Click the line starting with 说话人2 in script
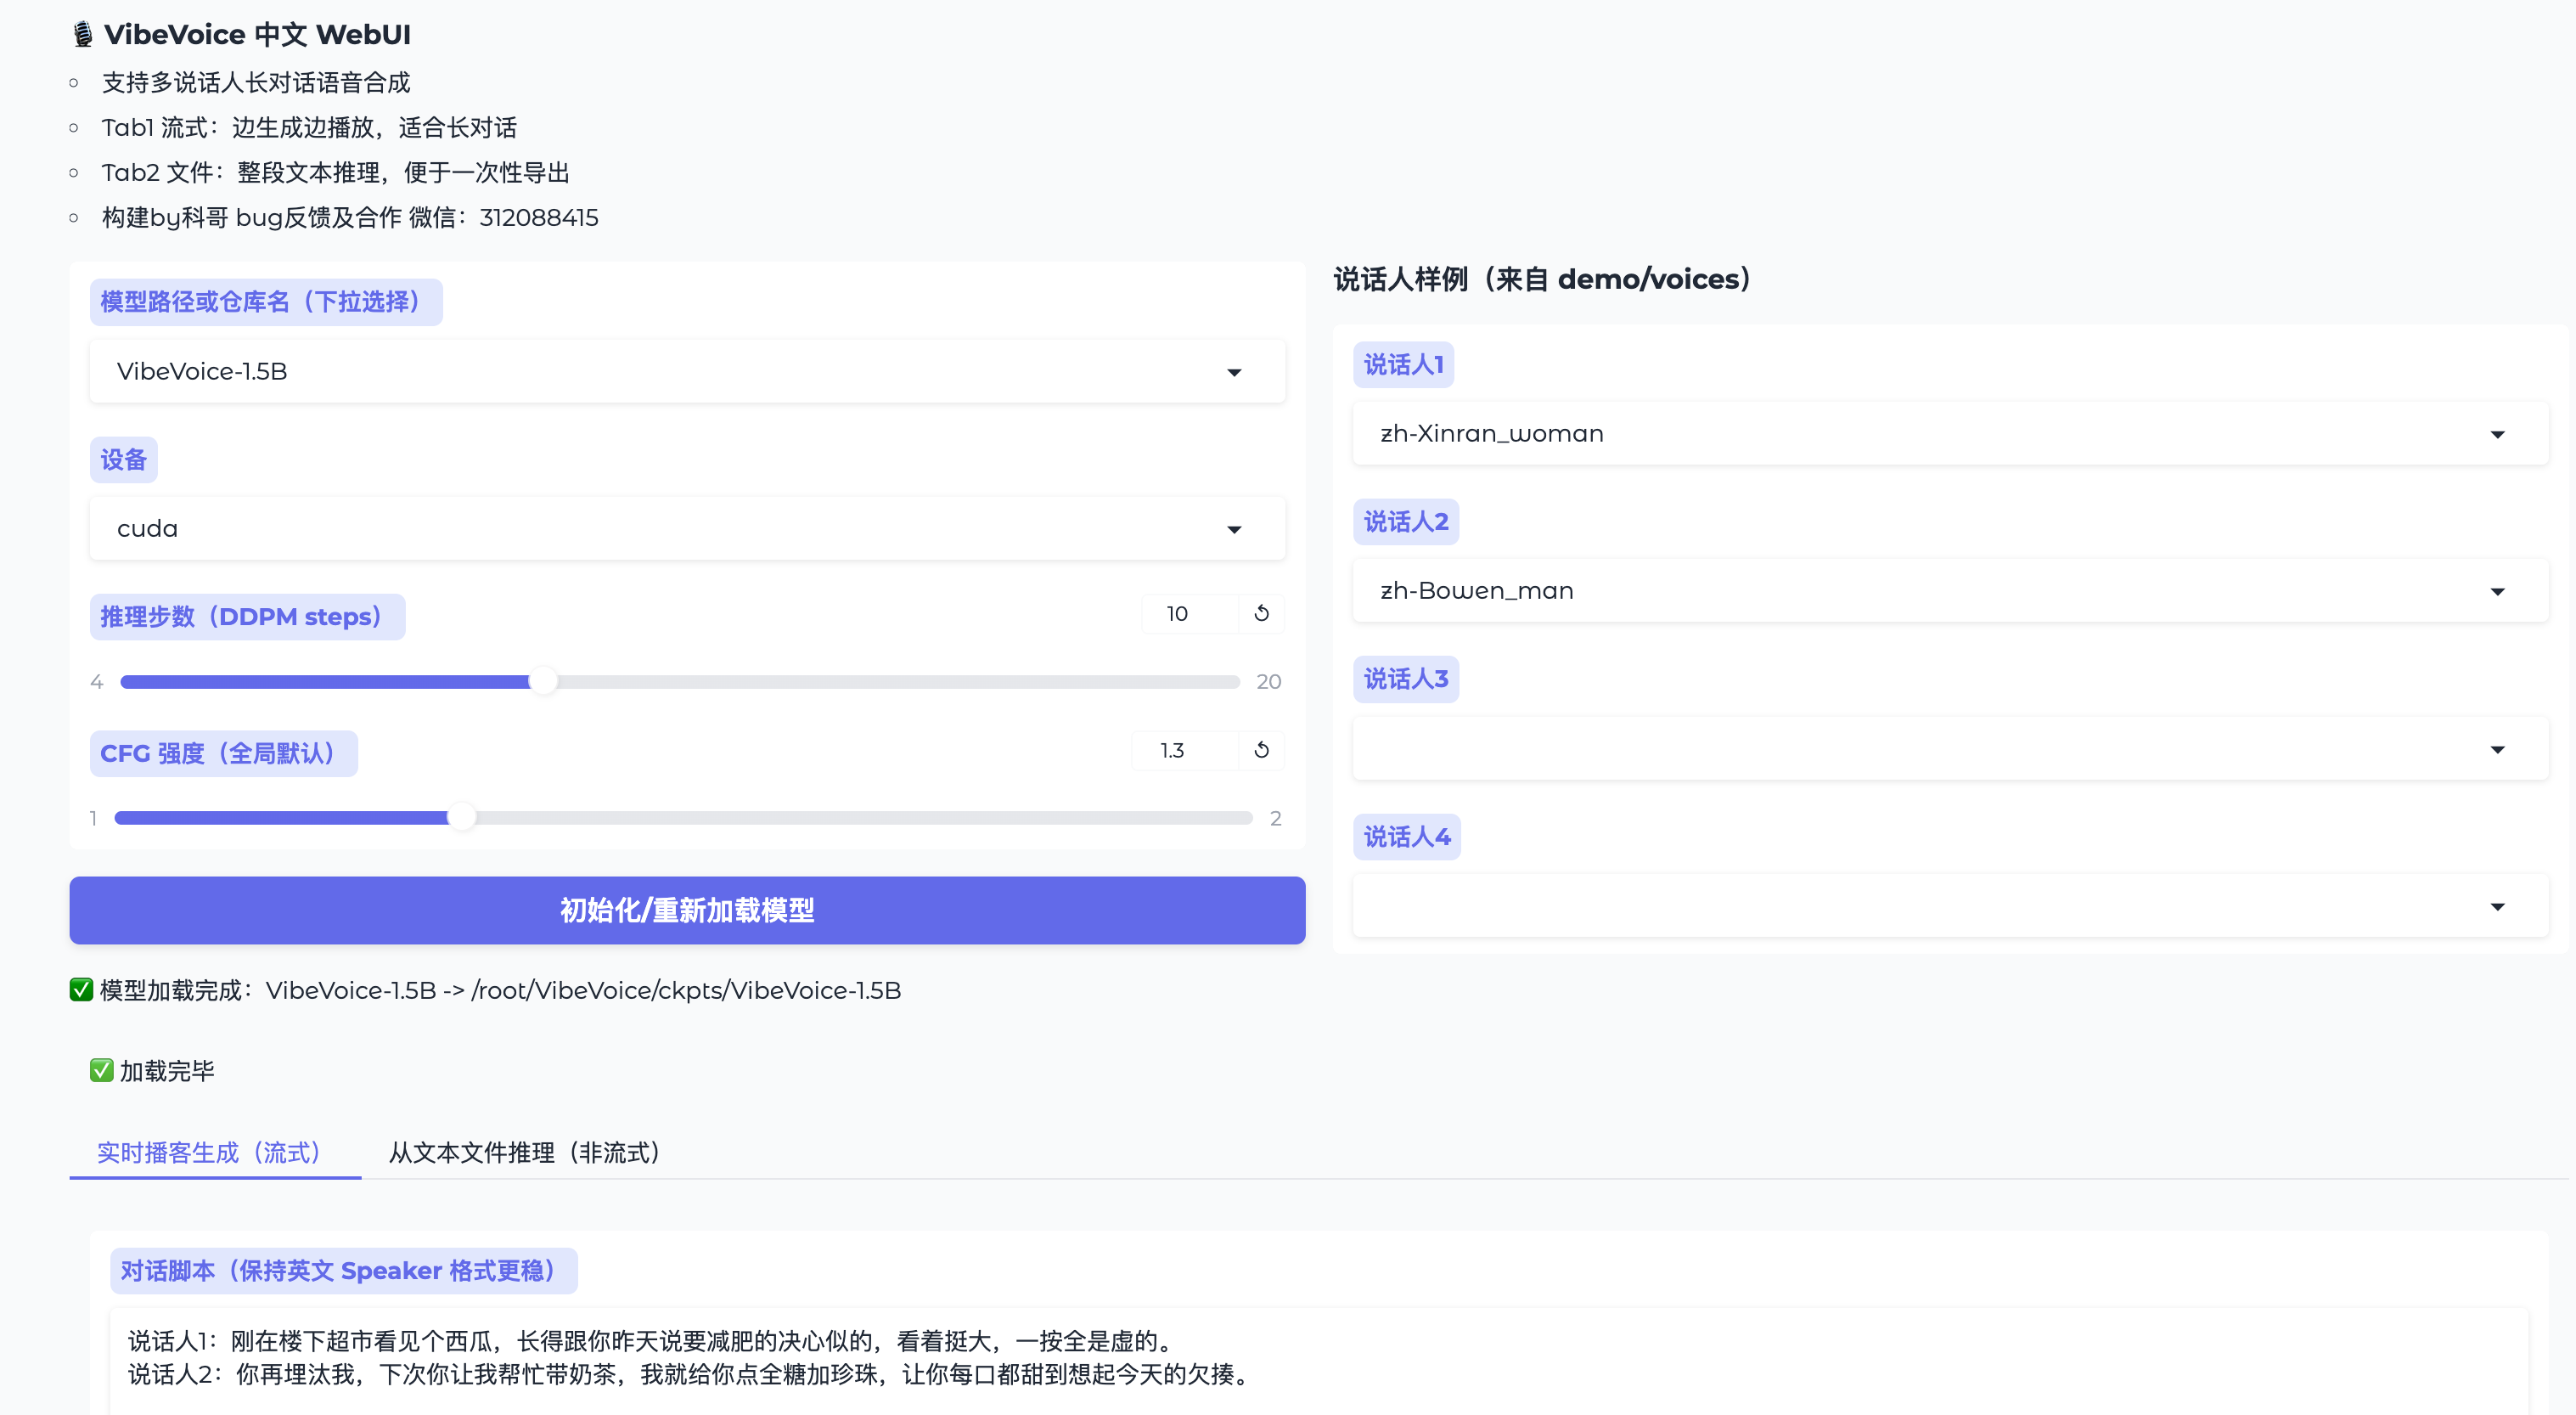The height and width of the screenshot is (1415, 2576). click(x=691, y=1375)
